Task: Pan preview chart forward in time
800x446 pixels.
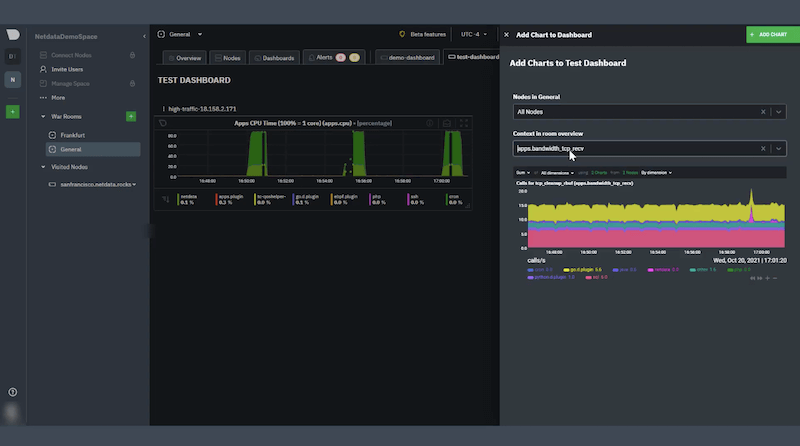Action: coord(760,278)
